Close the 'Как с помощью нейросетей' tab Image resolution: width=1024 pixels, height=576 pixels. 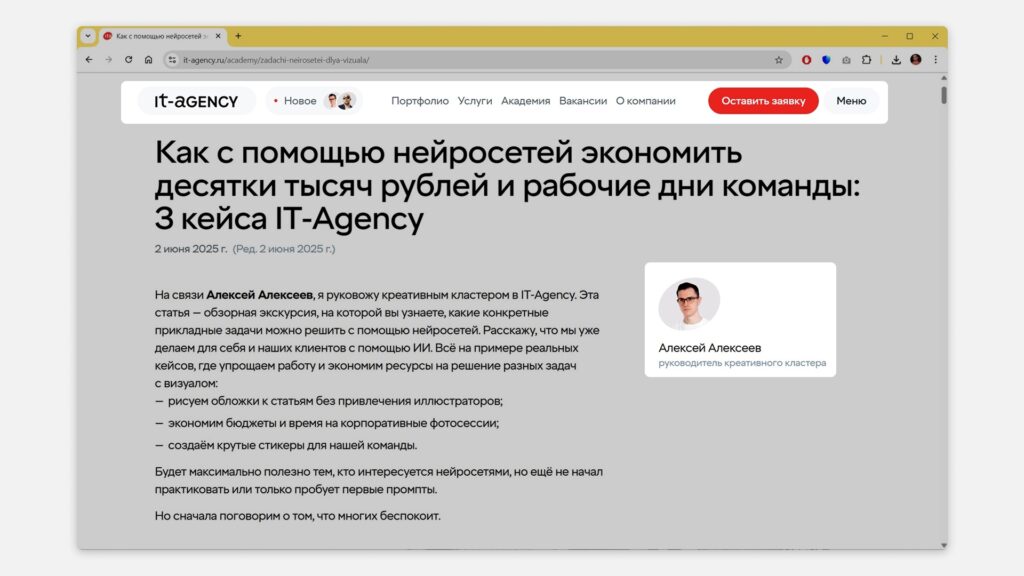[x=218, y=36]
